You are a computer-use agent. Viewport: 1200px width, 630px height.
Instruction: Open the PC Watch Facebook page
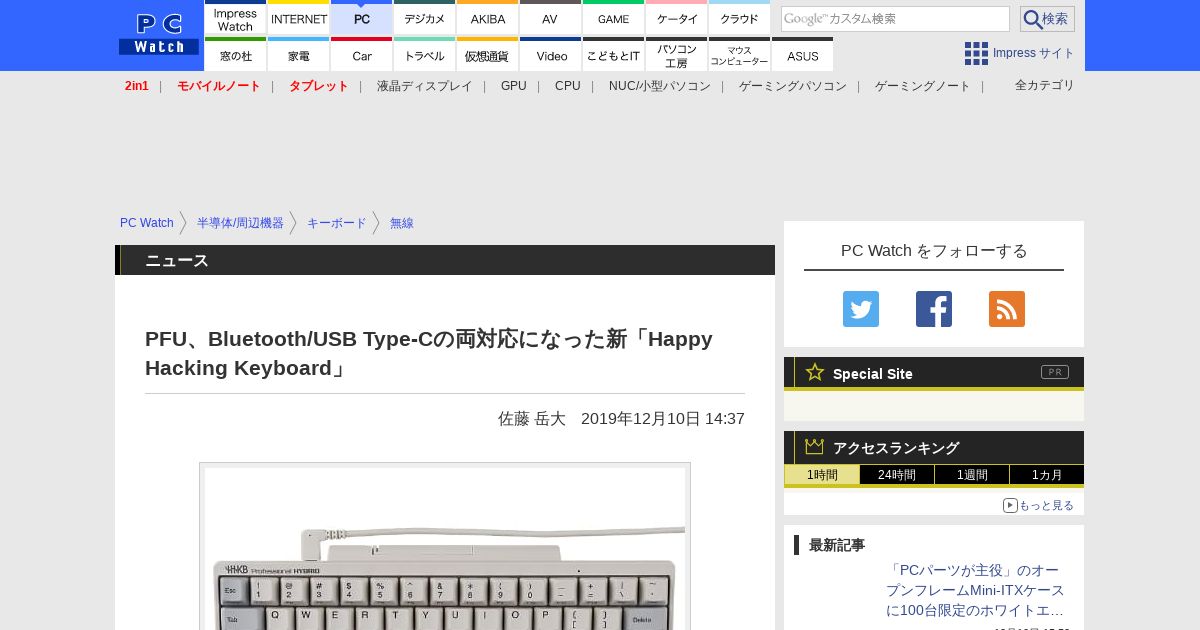[934, 309]
